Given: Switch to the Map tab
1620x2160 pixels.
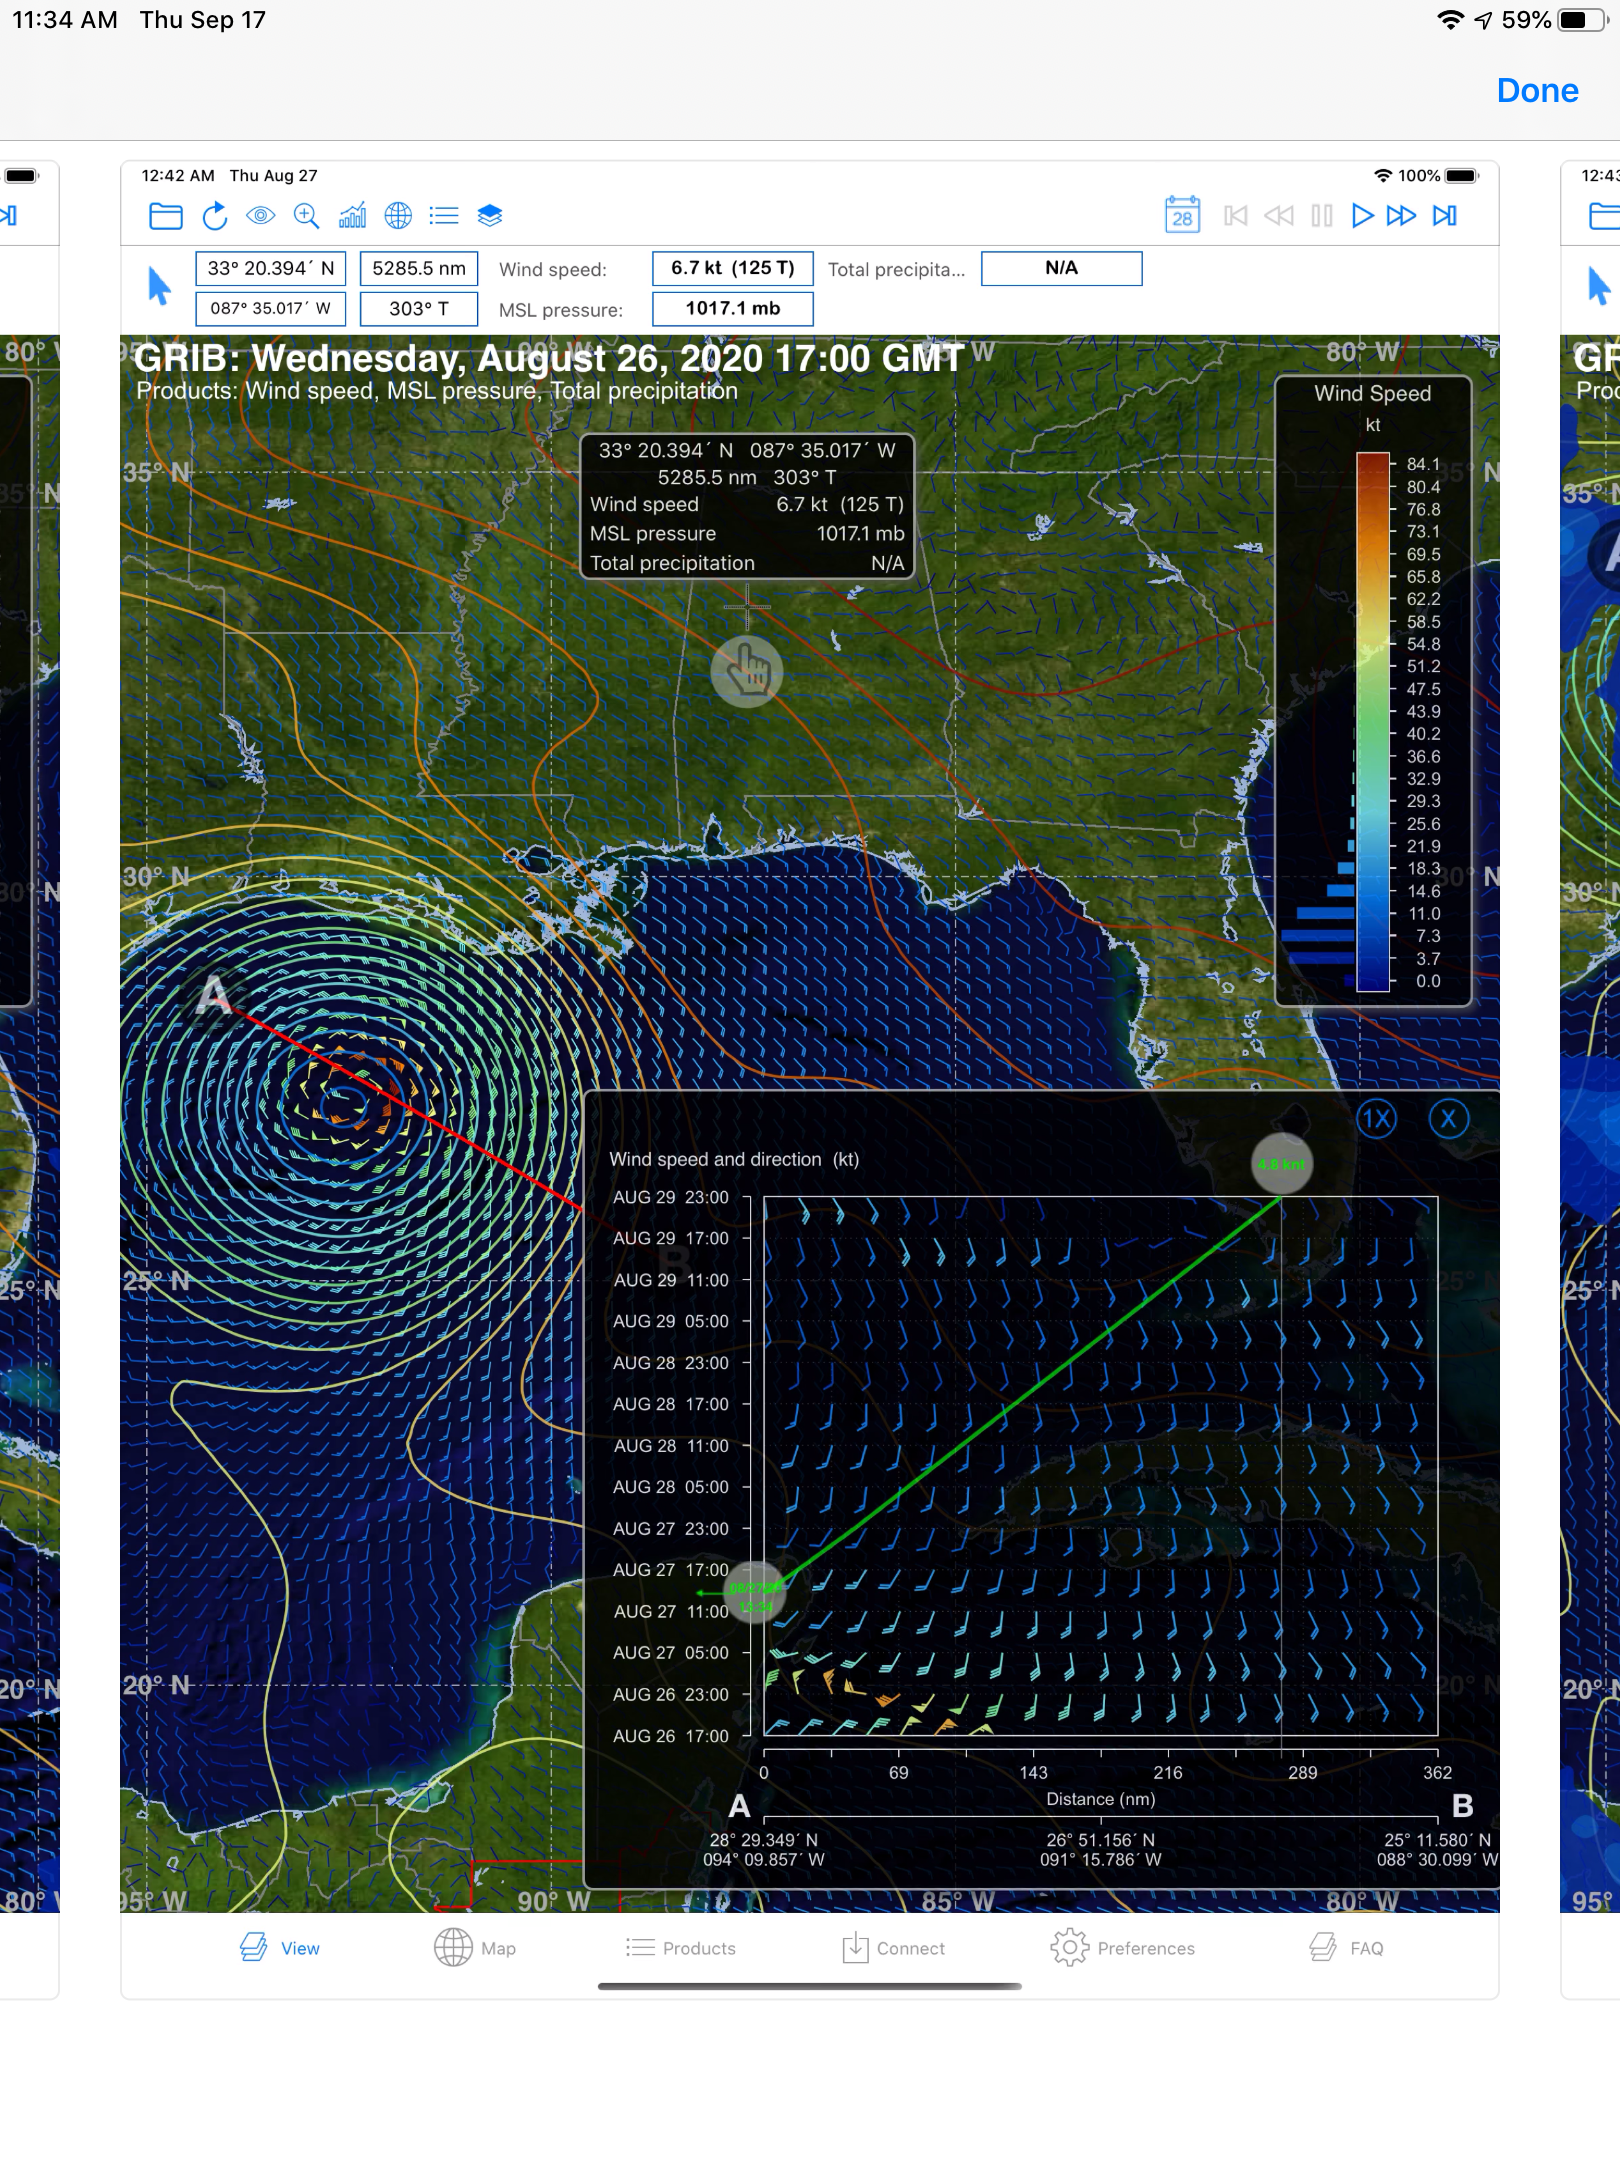Looking at the screenshot, I should (x=475, y=1948).
